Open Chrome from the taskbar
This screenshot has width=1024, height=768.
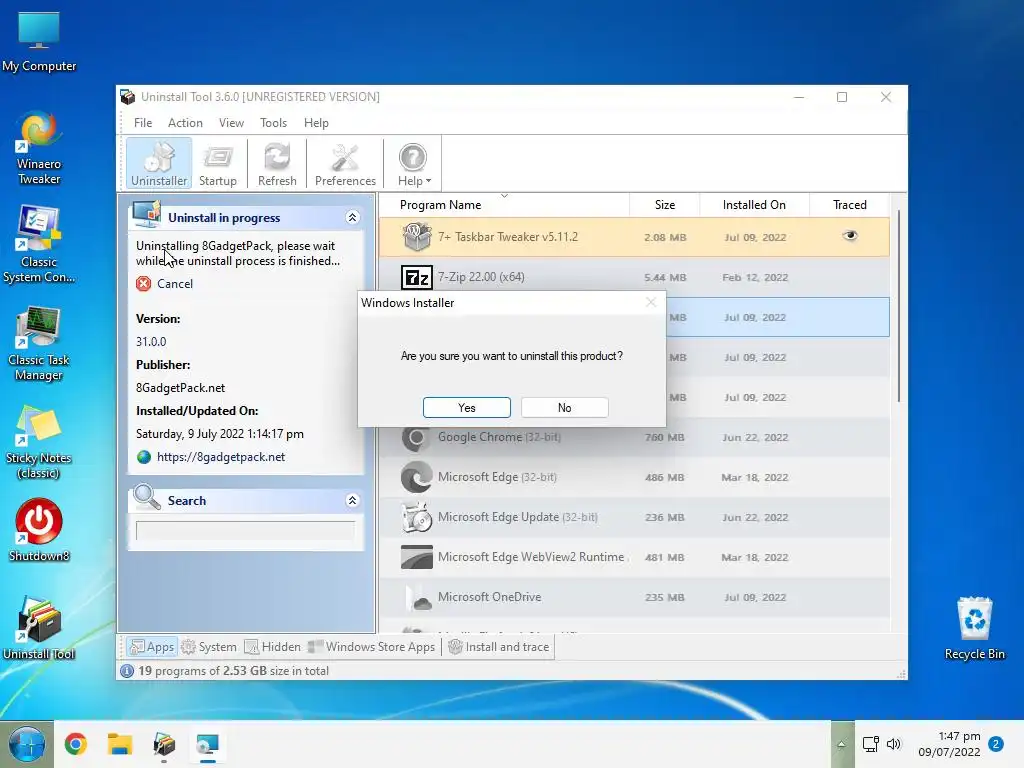(76, 744)
